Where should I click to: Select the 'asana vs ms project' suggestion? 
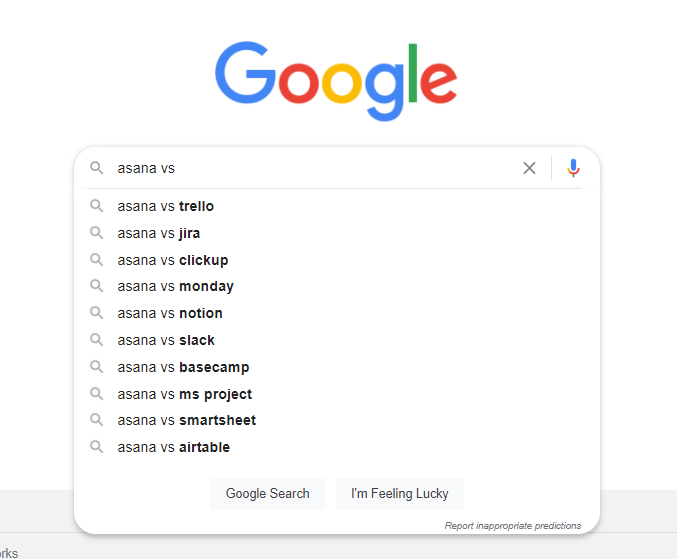pyautogui.click(x=184, y=394)
